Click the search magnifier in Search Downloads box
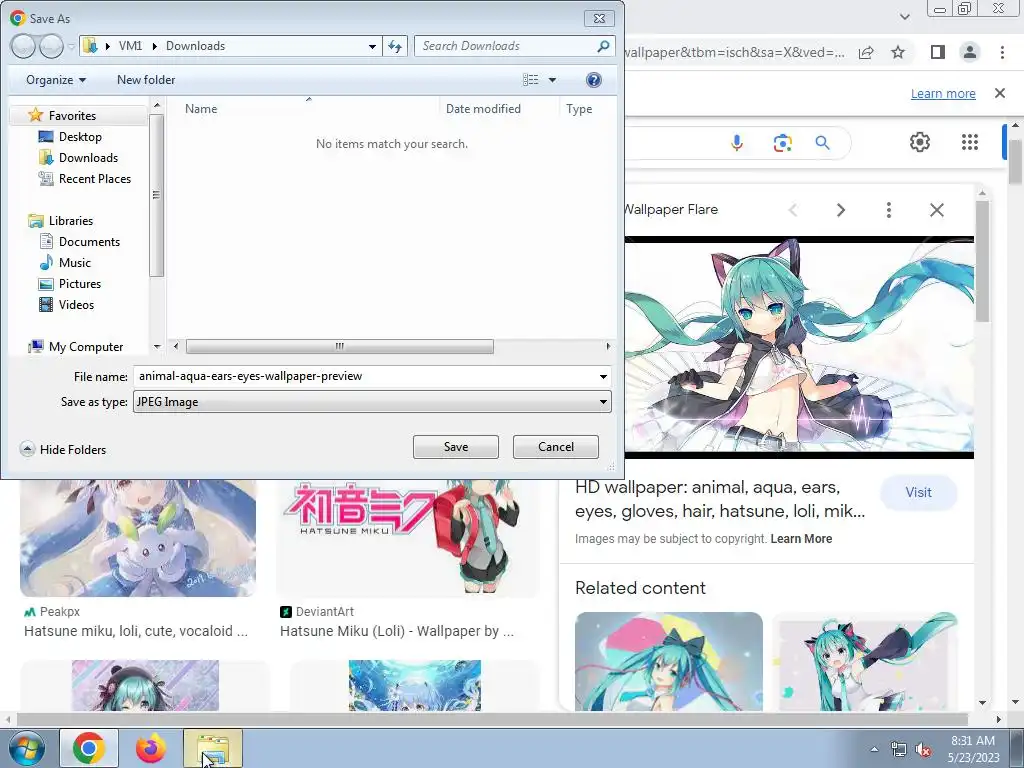 603,46
